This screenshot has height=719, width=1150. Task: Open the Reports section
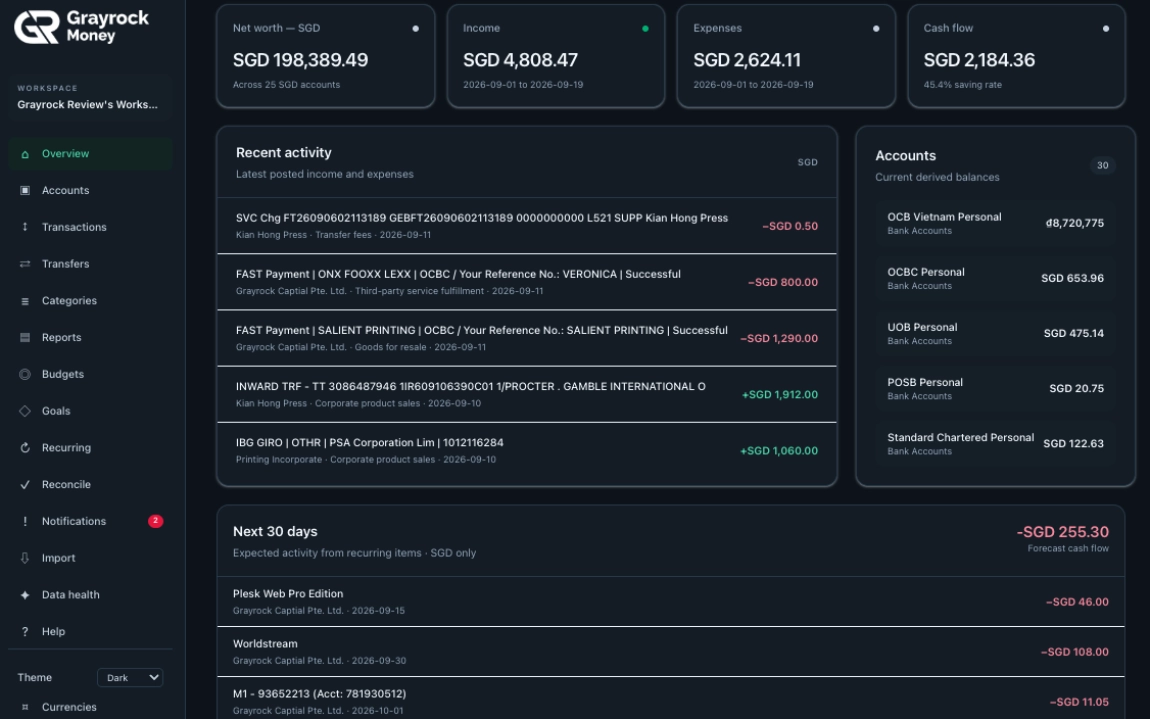tap(90, 337)
